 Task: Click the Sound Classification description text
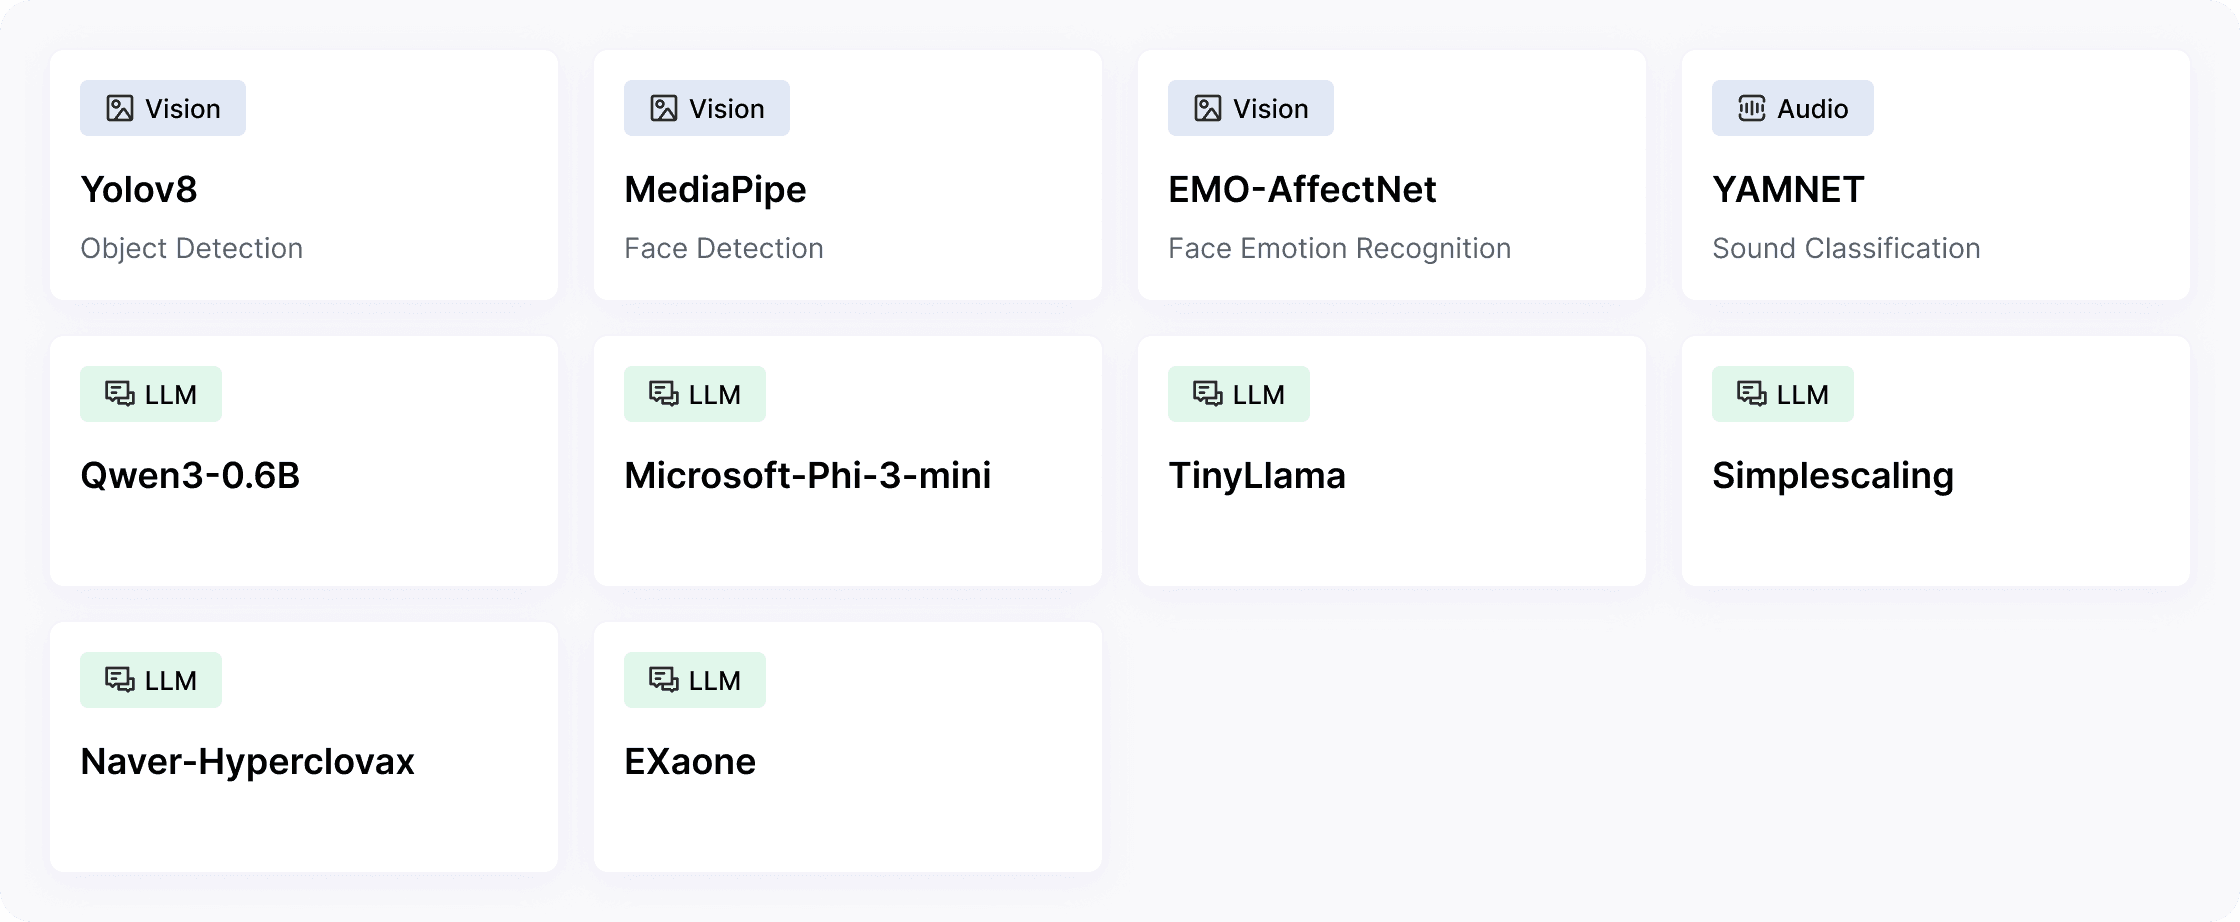pos(1846,248)
